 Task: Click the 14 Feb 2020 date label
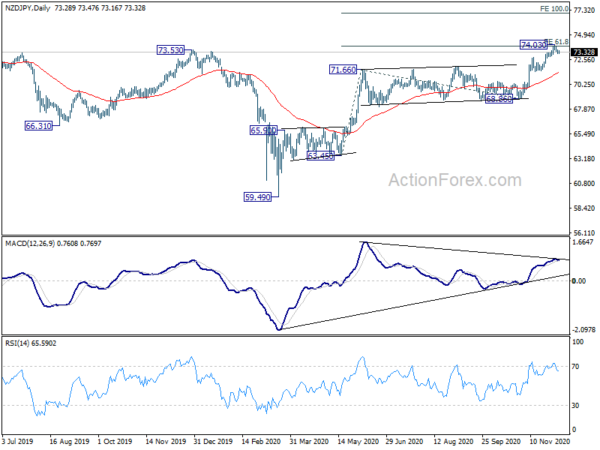click(x=261, y=441)
